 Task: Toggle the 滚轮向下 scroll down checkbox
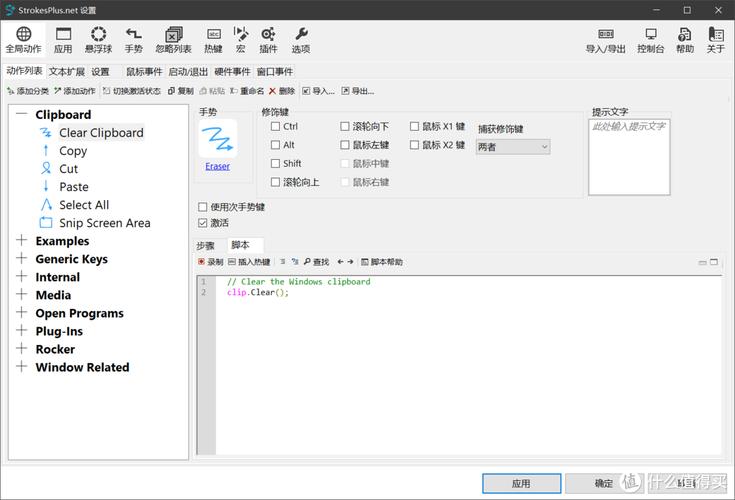(345, 127)
